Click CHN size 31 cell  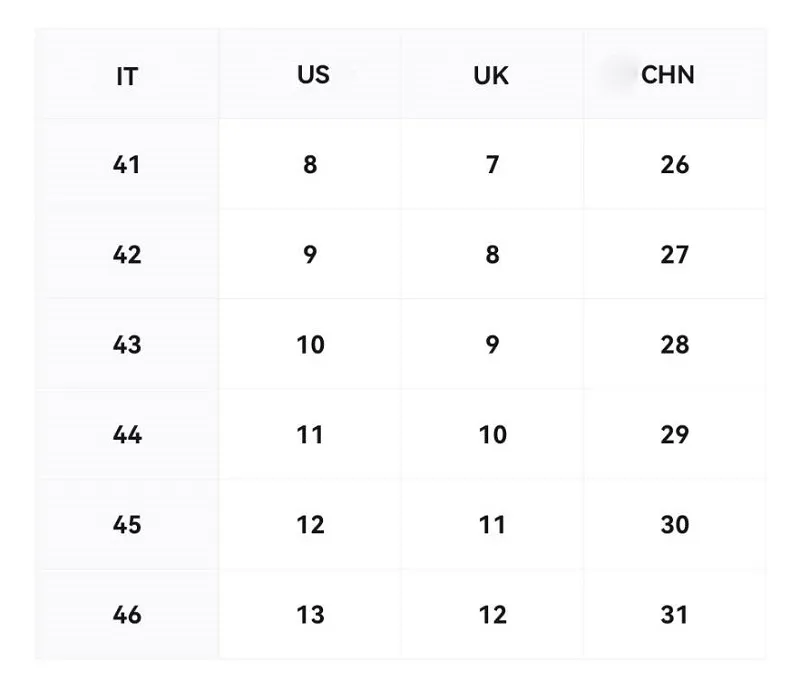674,615
